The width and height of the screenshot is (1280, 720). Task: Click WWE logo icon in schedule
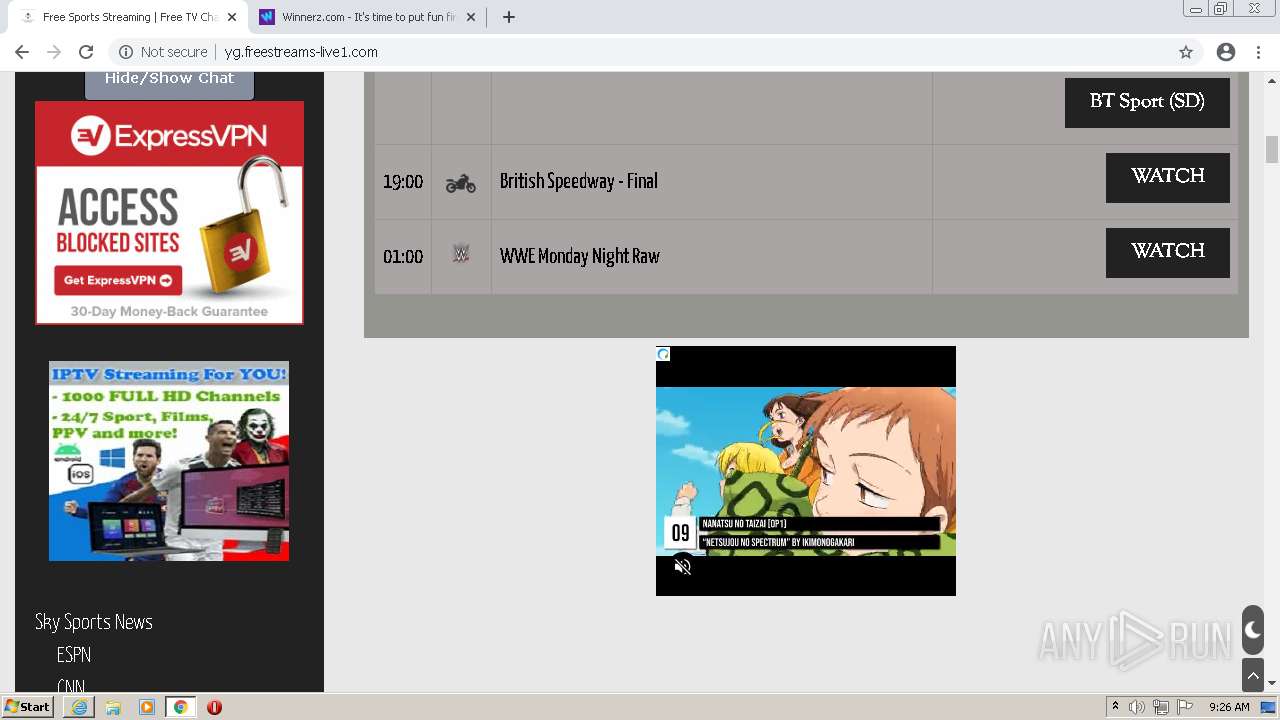point(461,255)
